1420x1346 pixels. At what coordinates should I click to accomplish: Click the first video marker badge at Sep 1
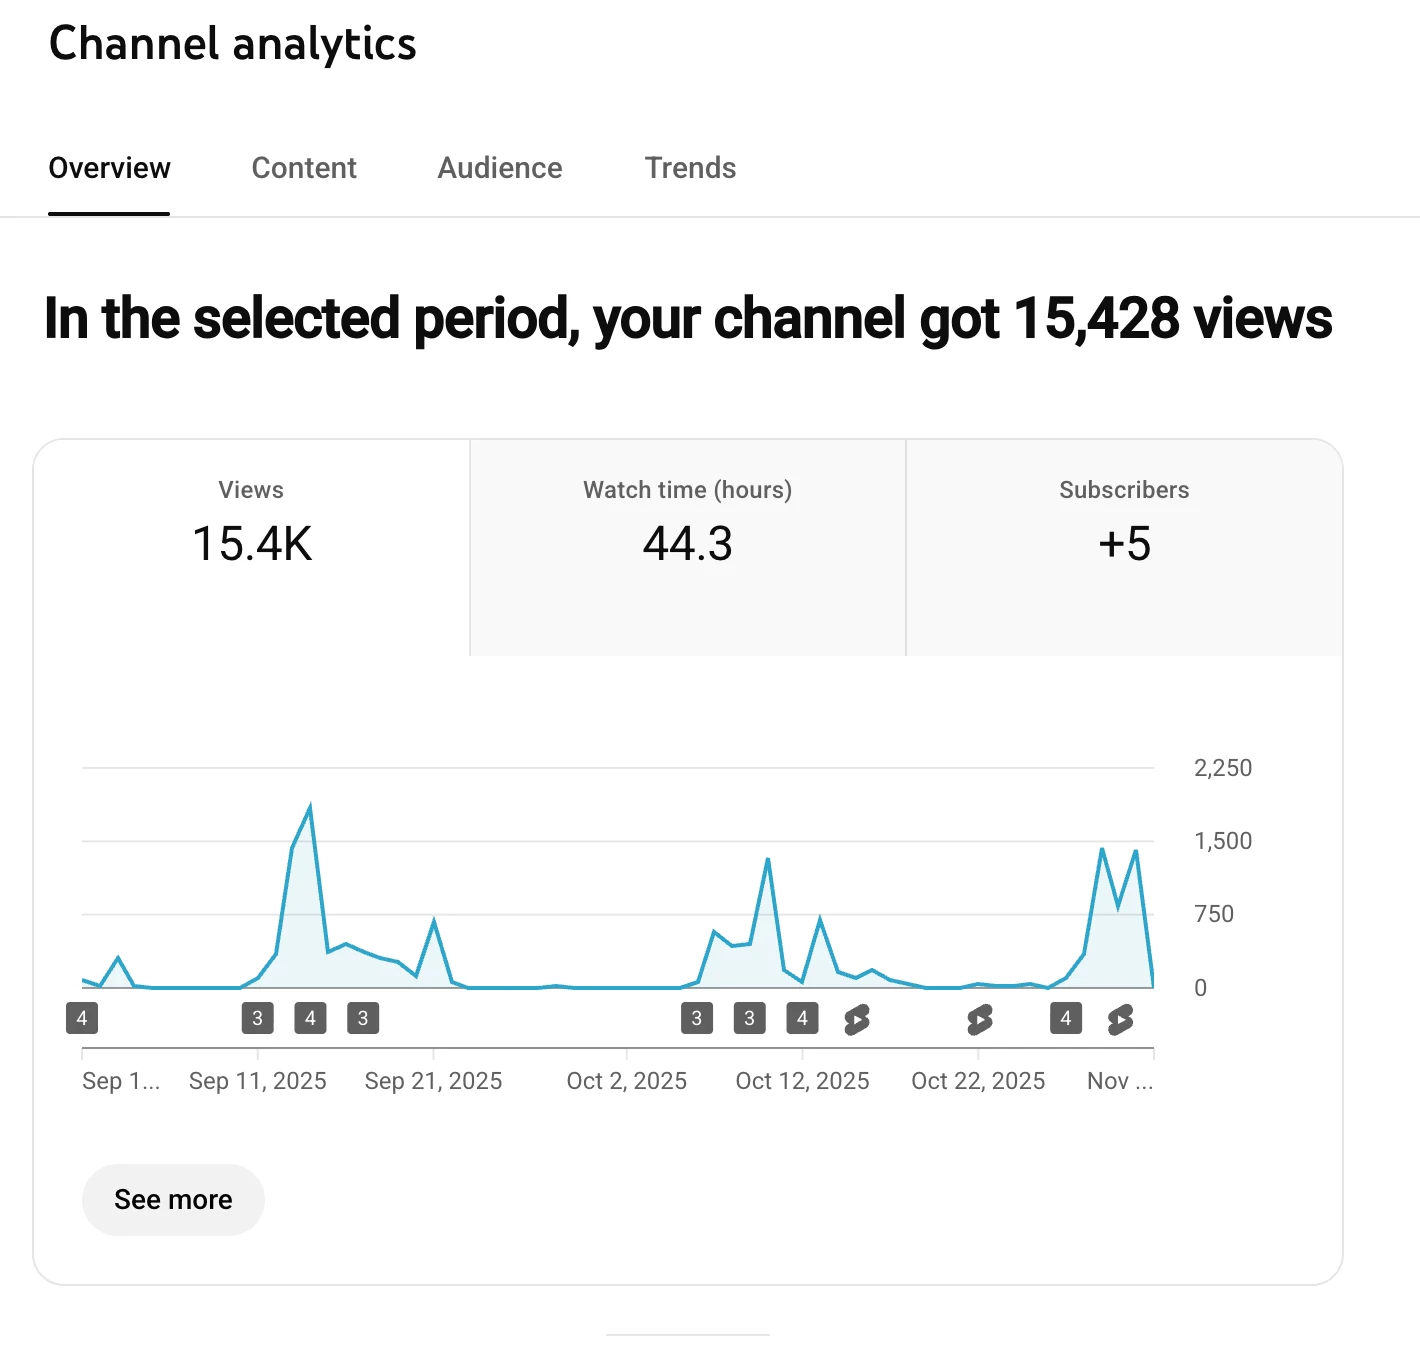pyautogui.click(x=82, y=1018)
